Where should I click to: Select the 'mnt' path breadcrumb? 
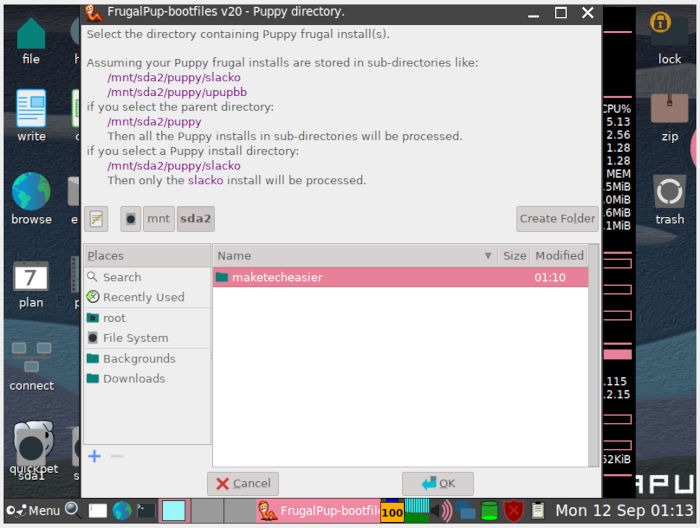coord(158,219)
